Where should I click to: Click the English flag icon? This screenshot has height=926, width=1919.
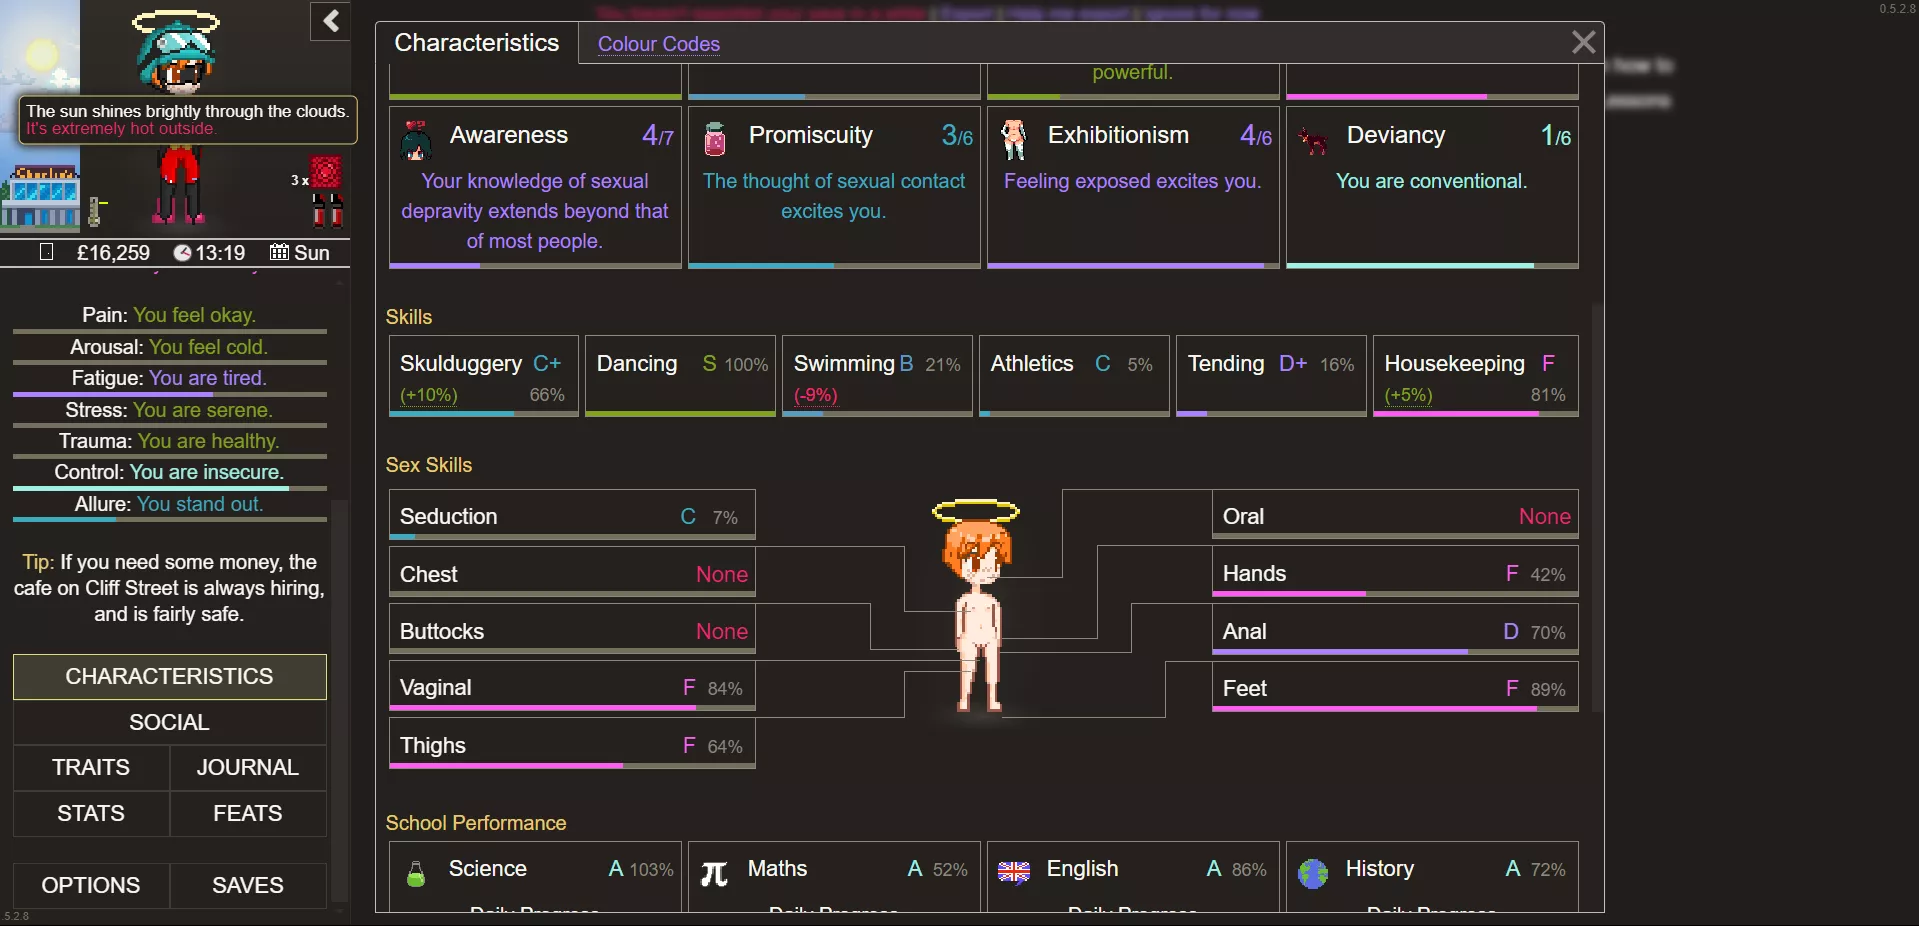pos(1013,872)
